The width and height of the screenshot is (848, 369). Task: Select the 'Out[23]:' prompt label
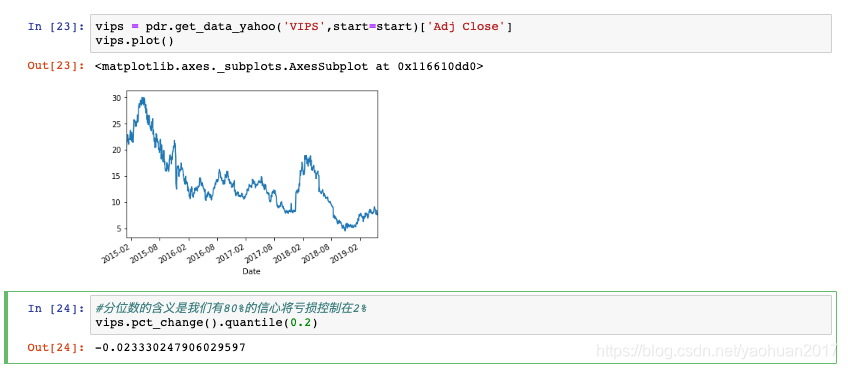pos(56,66)
